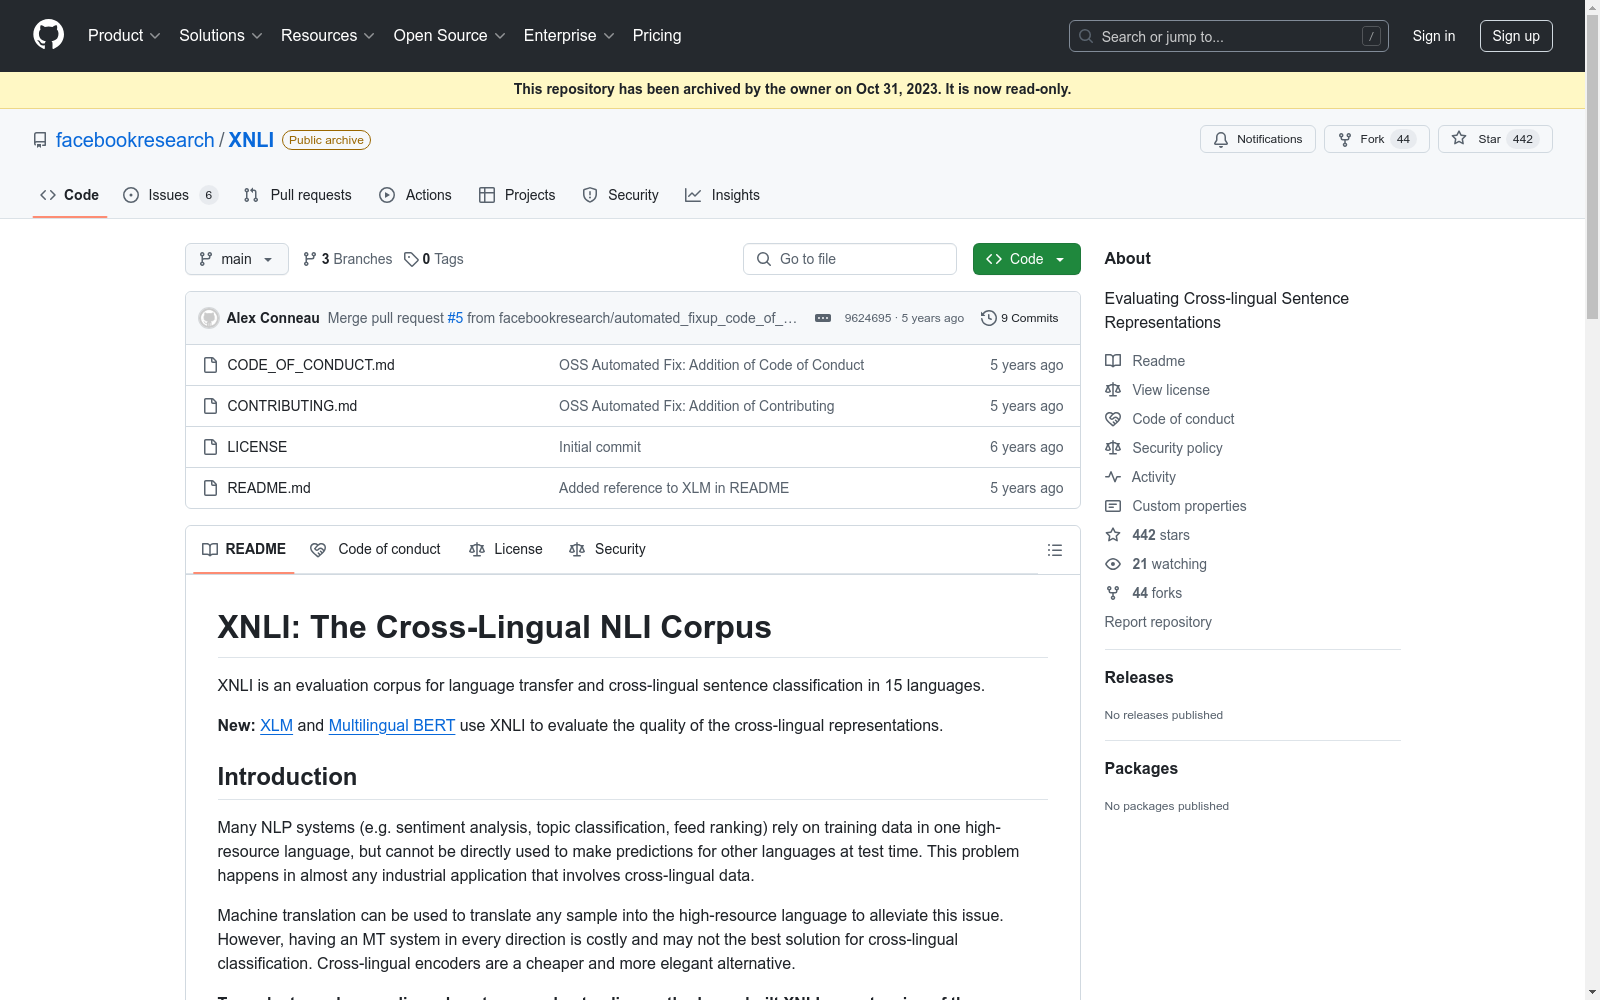Image resolution: width=1600 pixels, height=1000 pixels.
Task: Switch to the Issues tab
Action: click(x=170, y=195)
